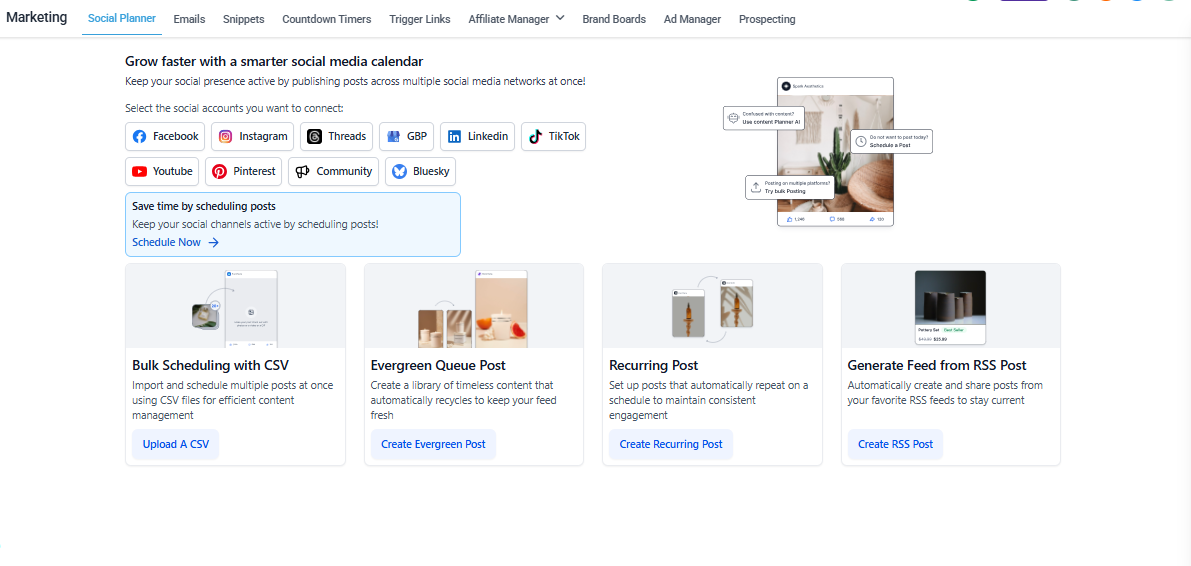The height and width of the screenshot is (566, 1191).
Task: Click the Recurring Post heading
Action: 653,365
